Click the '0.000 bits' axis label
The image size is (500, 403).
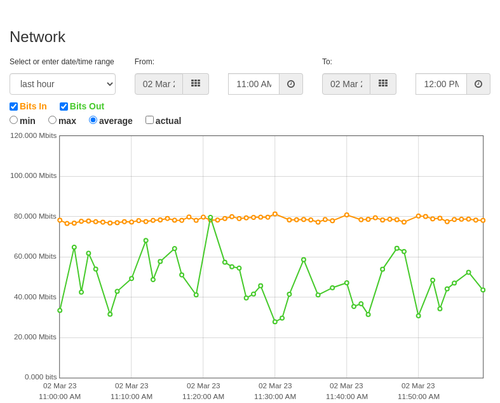[x=41, y=377]
